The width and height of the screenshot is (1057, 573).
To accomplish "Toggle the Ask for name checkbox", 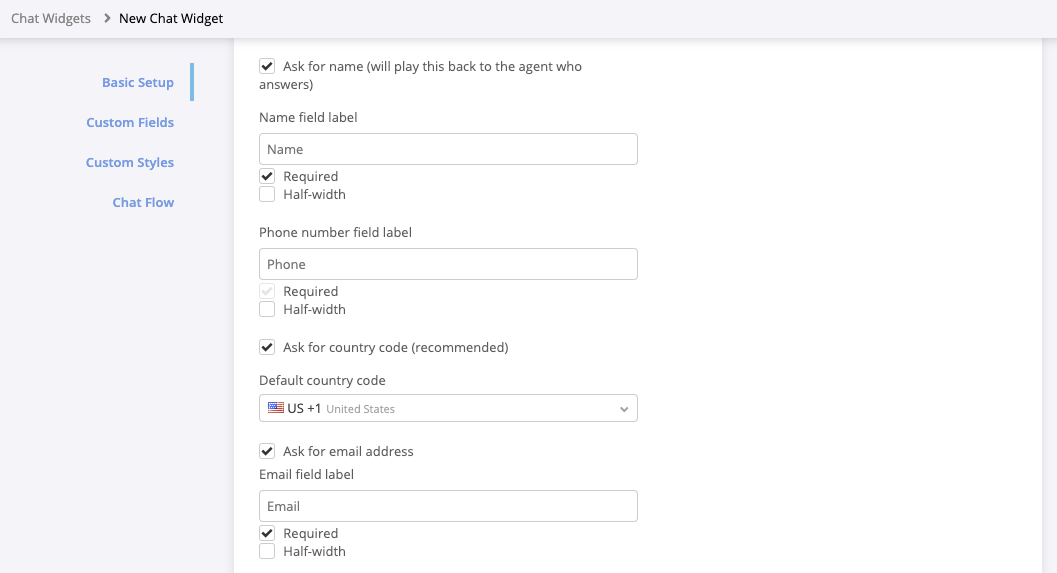I will (x=267, y=66).
